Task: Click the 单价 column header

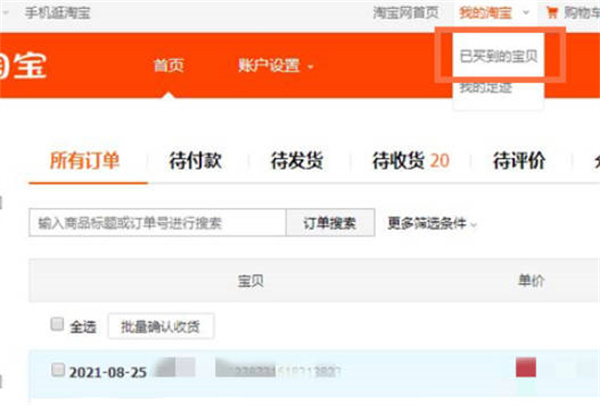Action: 531,281
